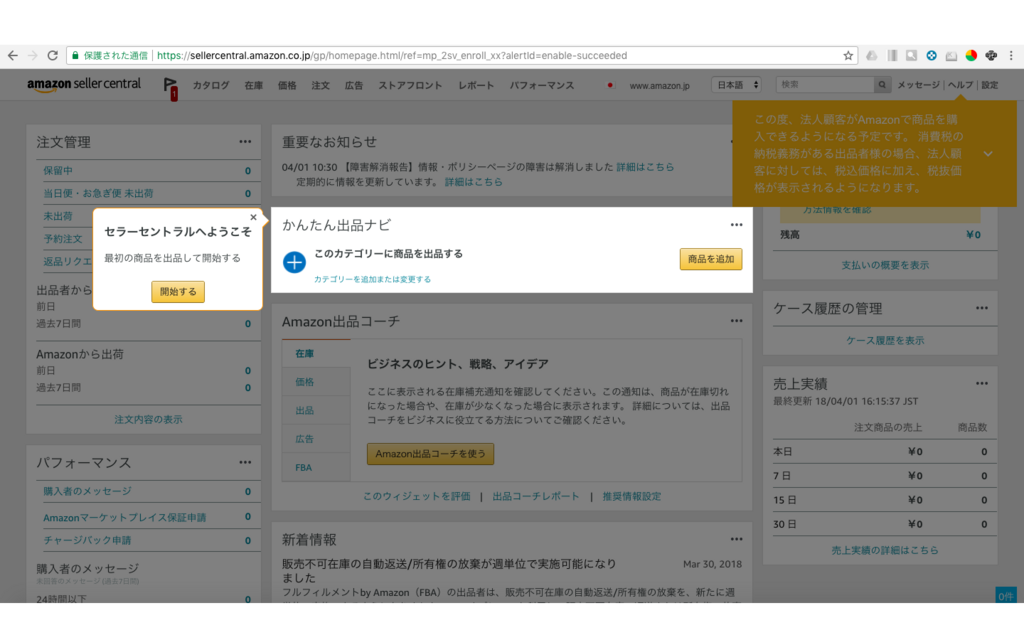Open the notification flag icon
Viewport: 1024px width, 640px height.
(170, 87)
